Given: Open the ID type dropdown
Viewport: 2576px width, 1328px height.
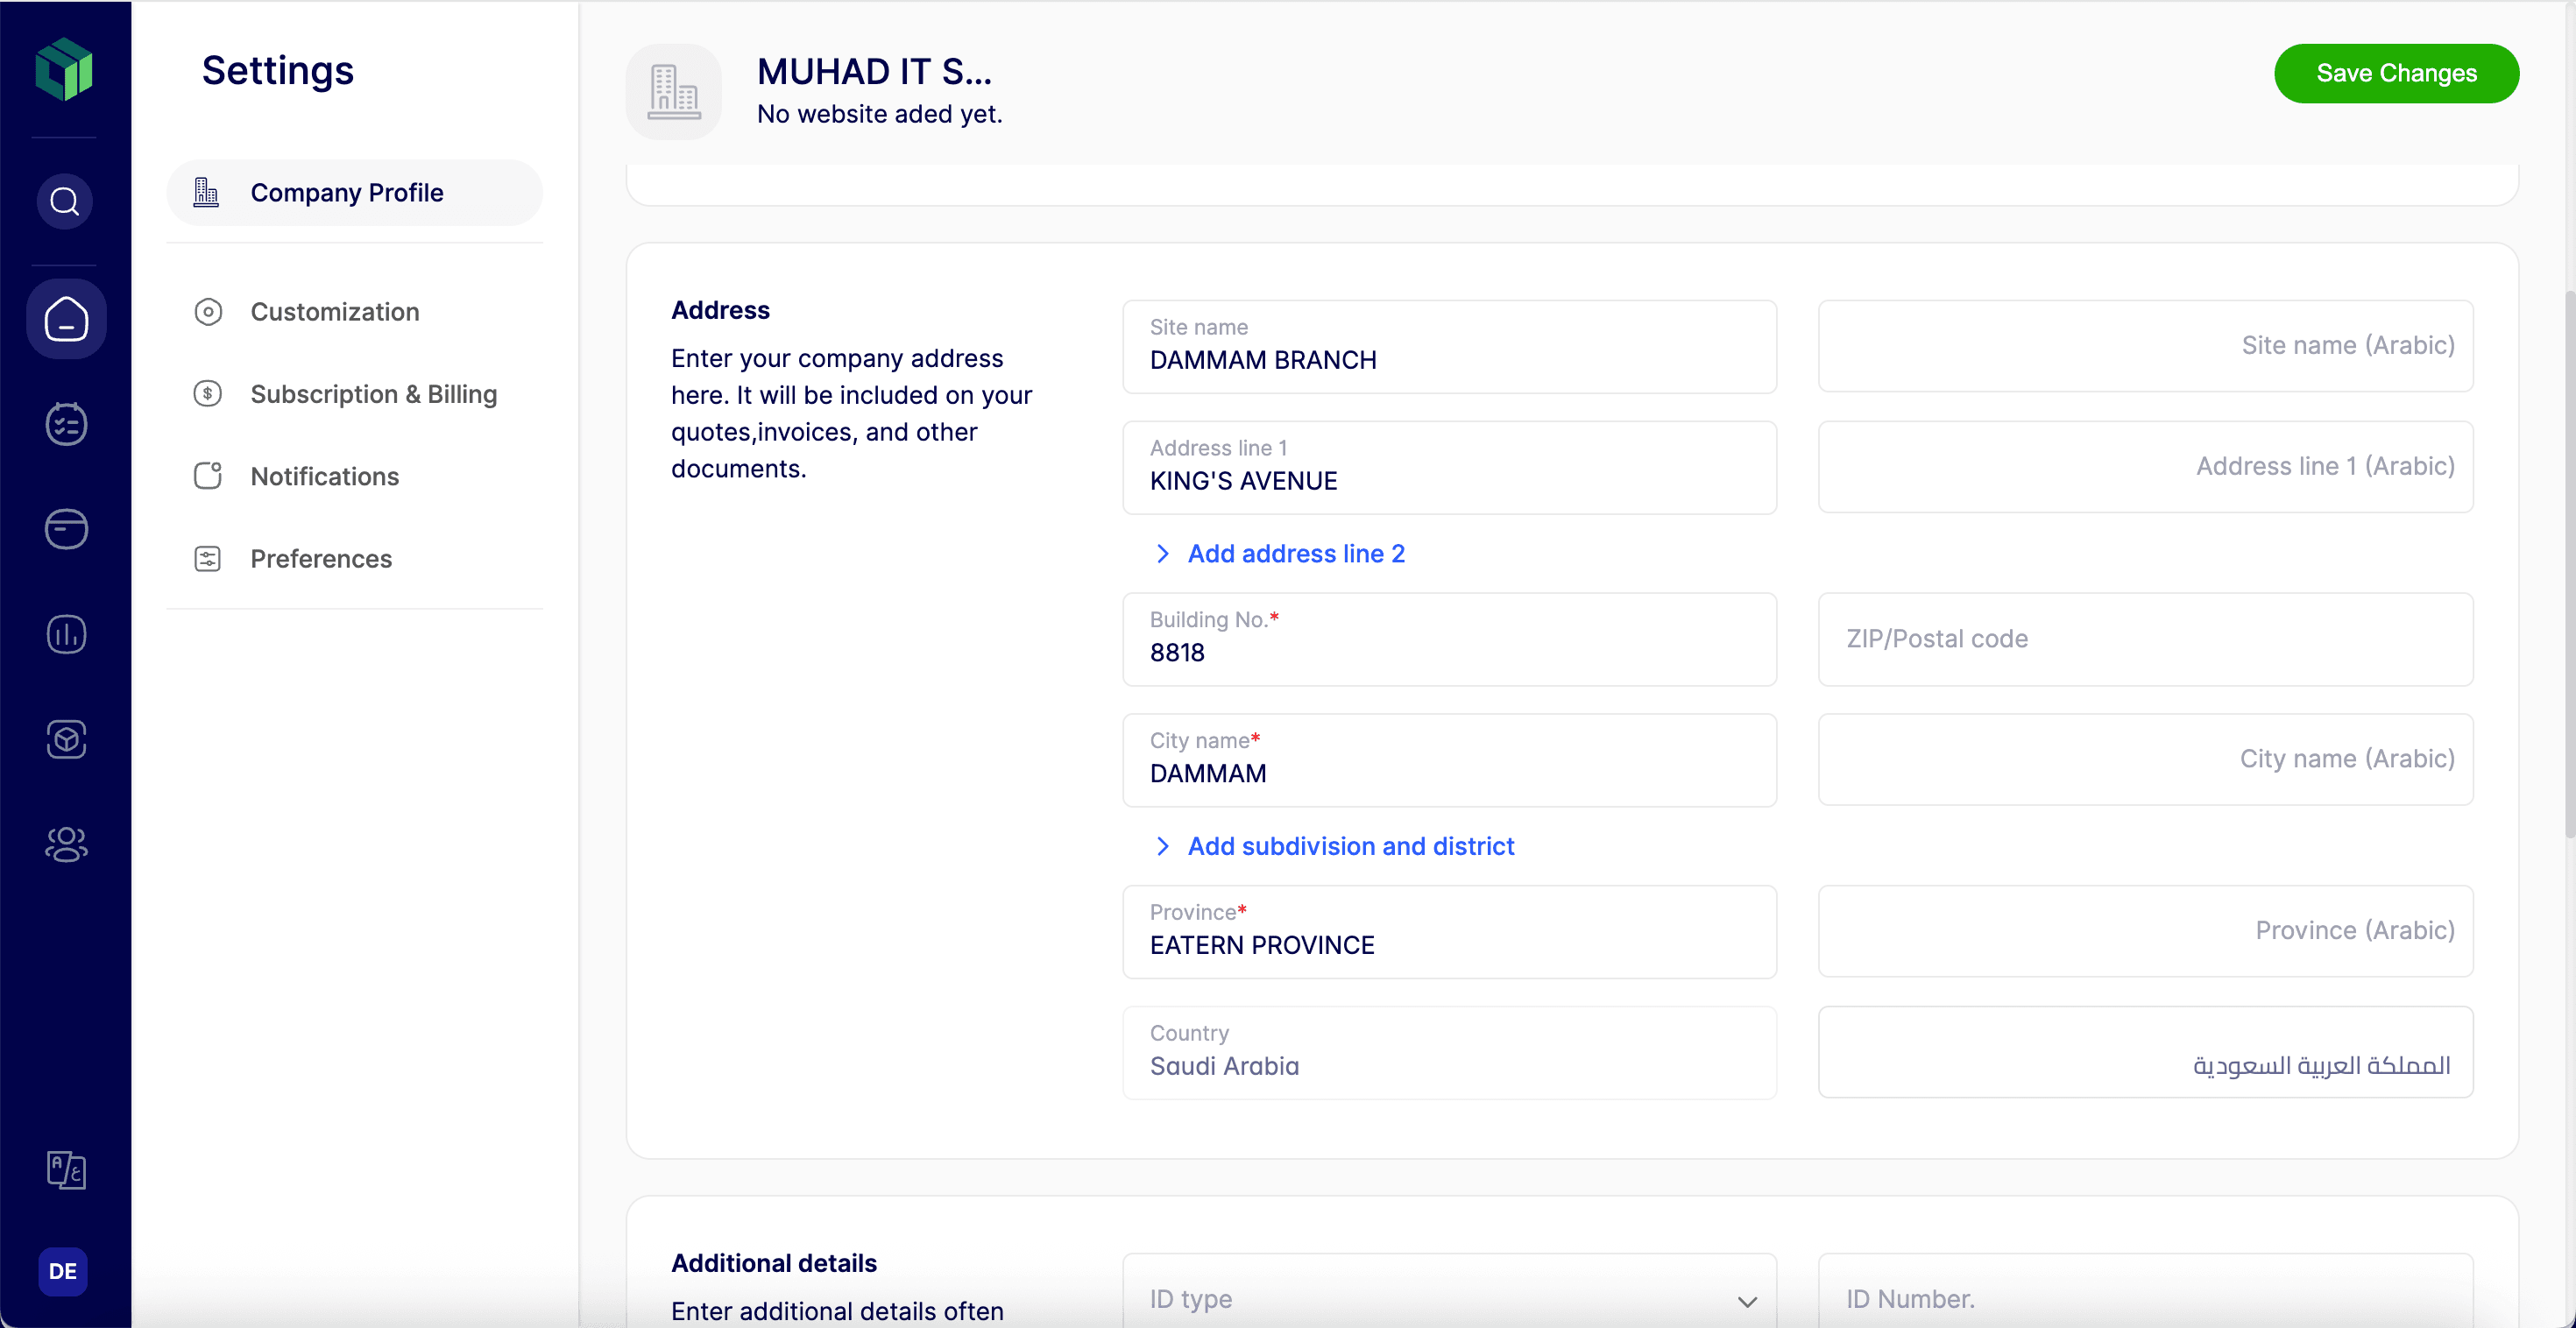Looking at the screenshot, I should click(x=1449, y=1298).
